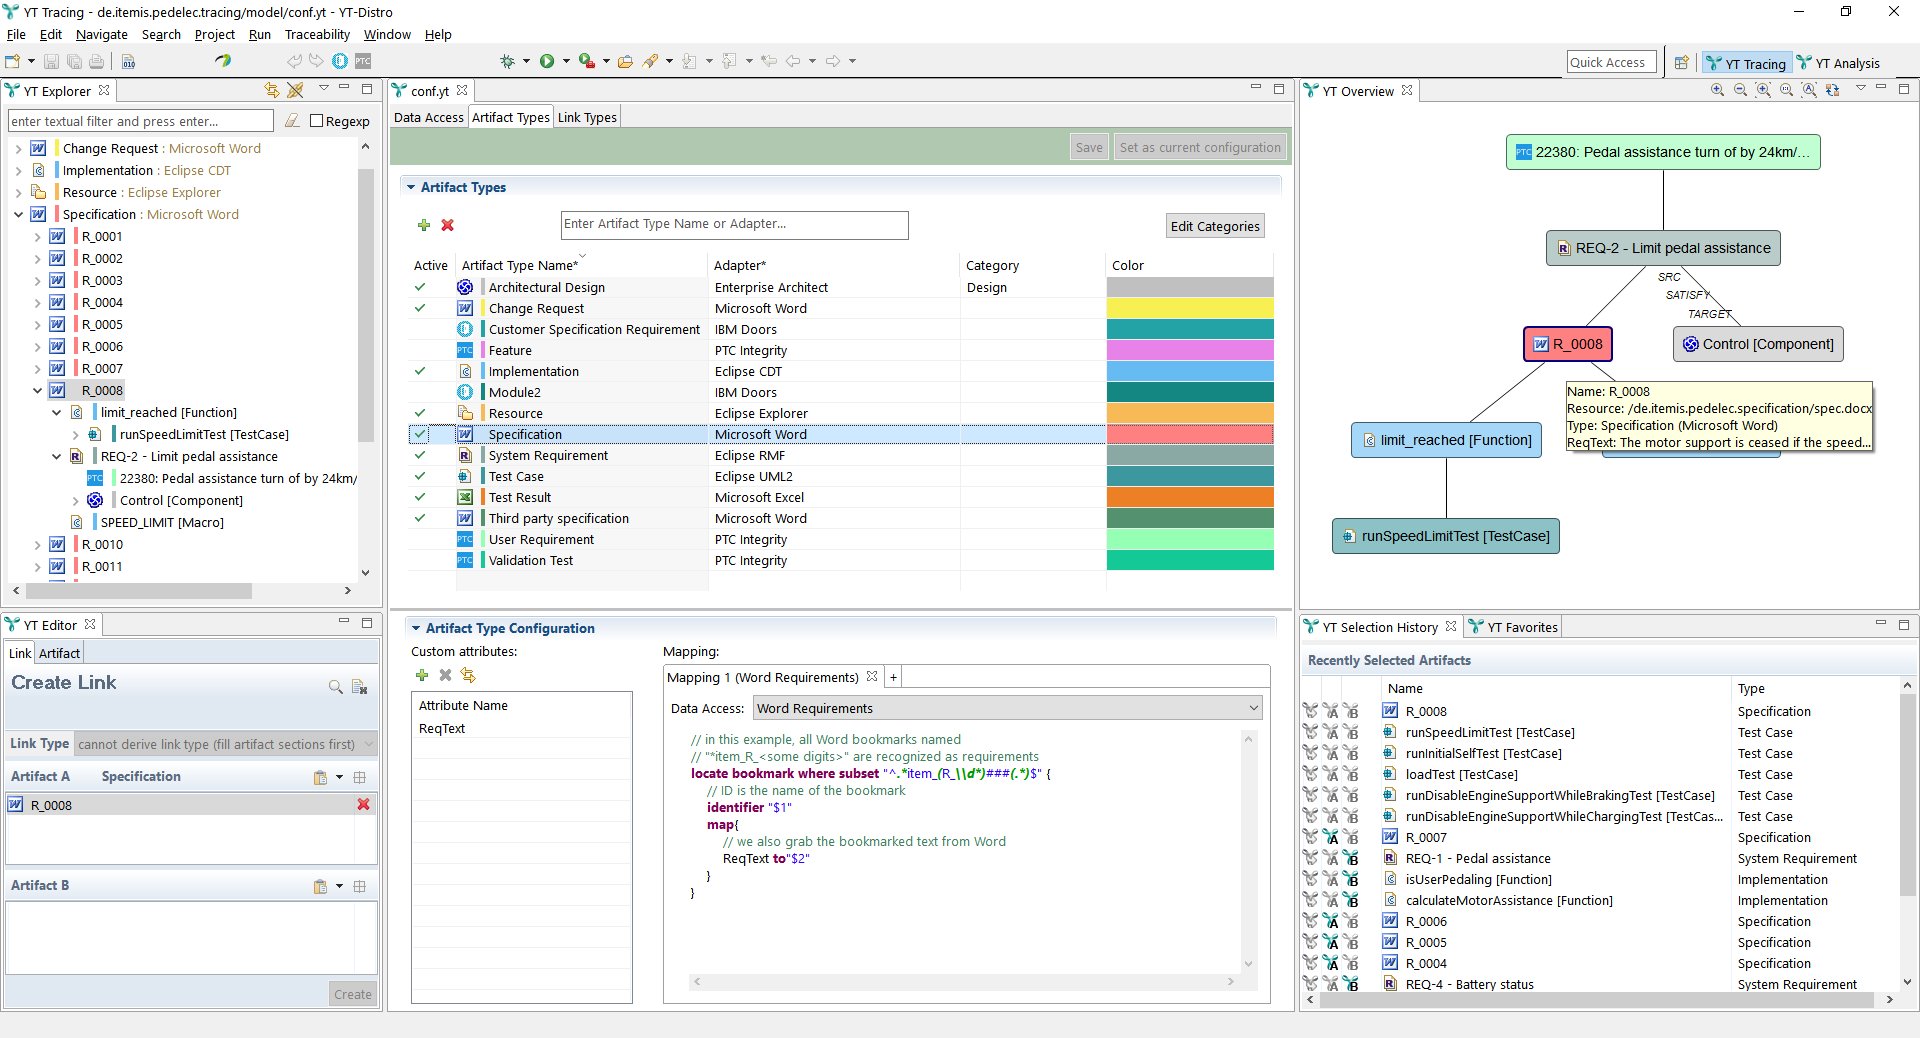1920x1038 pixels.
Task: Open the Traceability menu
Action: coord(317,34)
